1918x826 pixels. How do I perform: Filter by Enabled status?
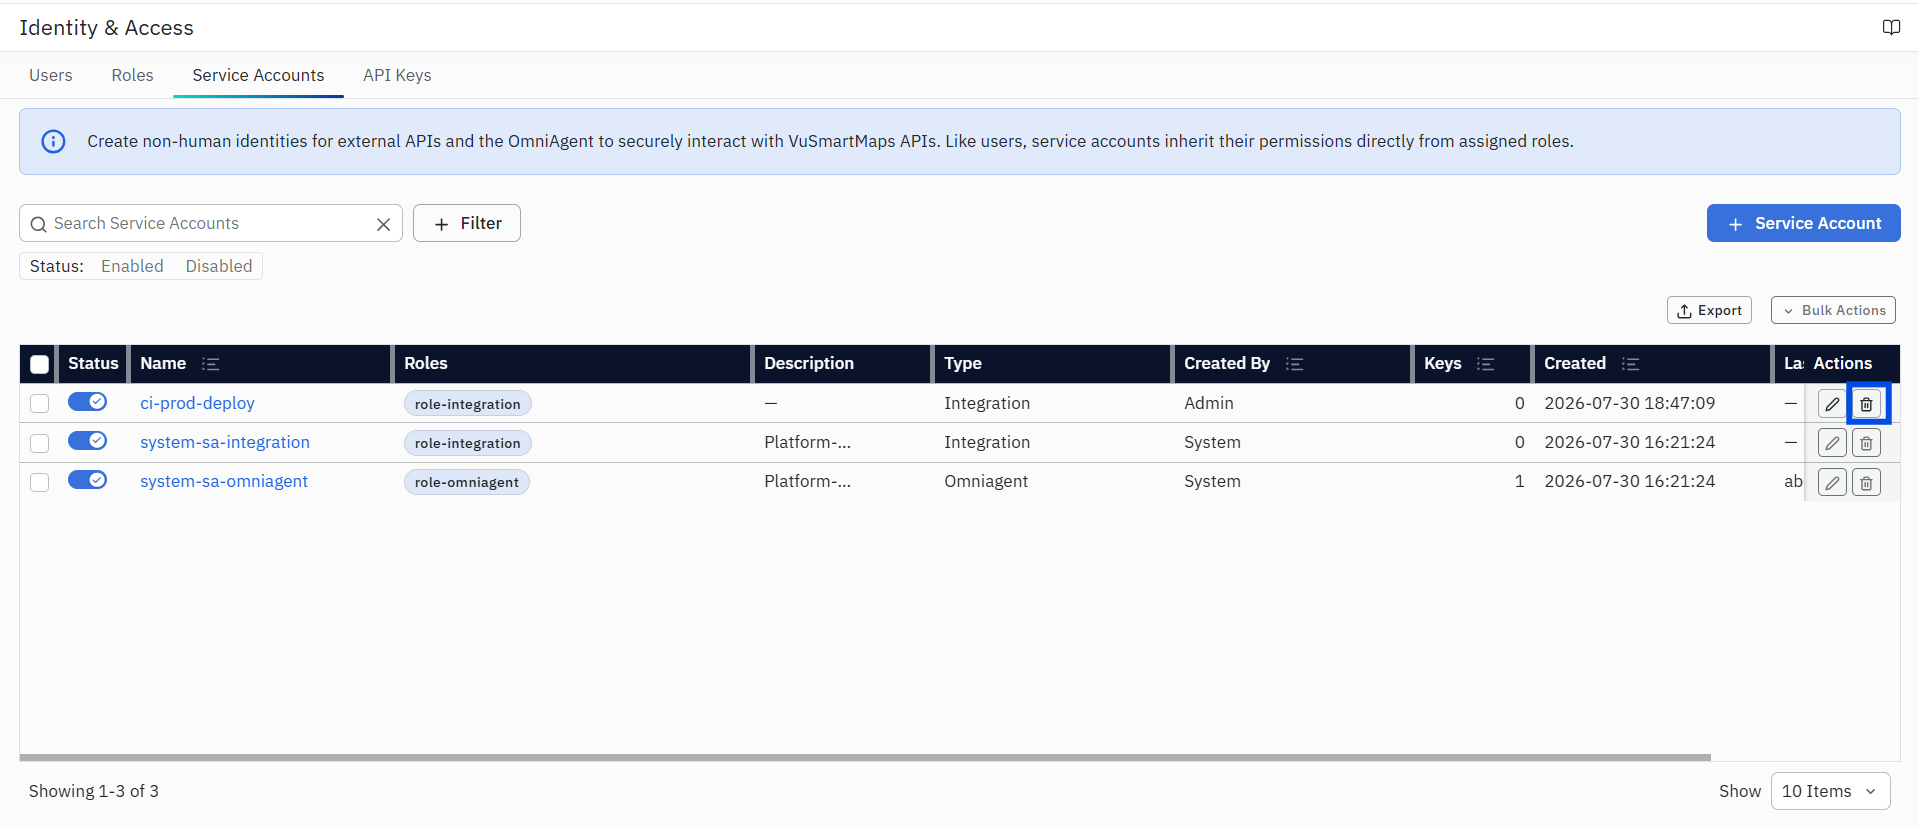coord(132,266)
